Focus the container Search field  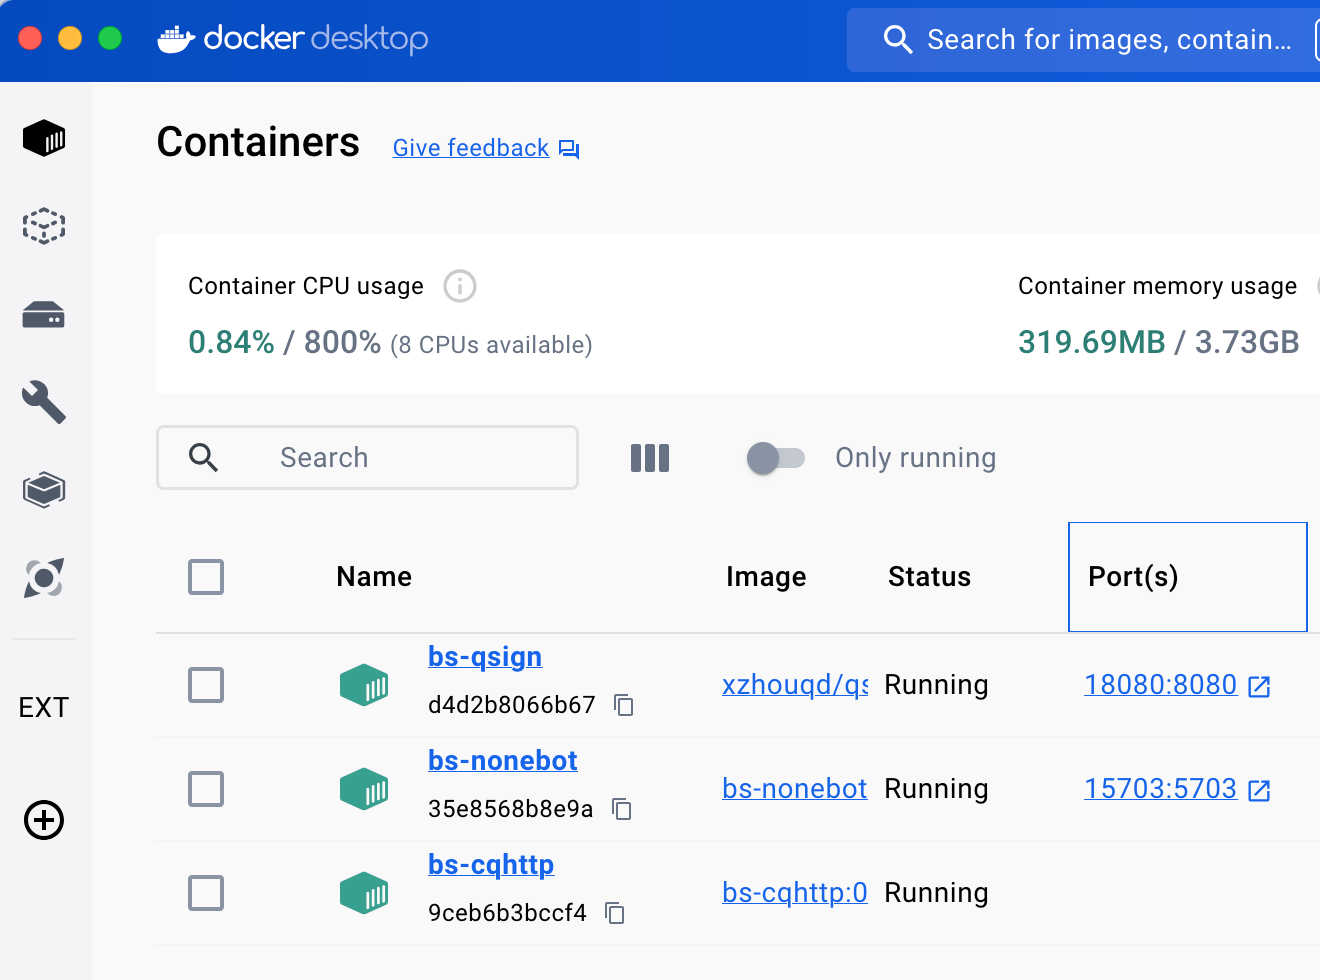367,457
